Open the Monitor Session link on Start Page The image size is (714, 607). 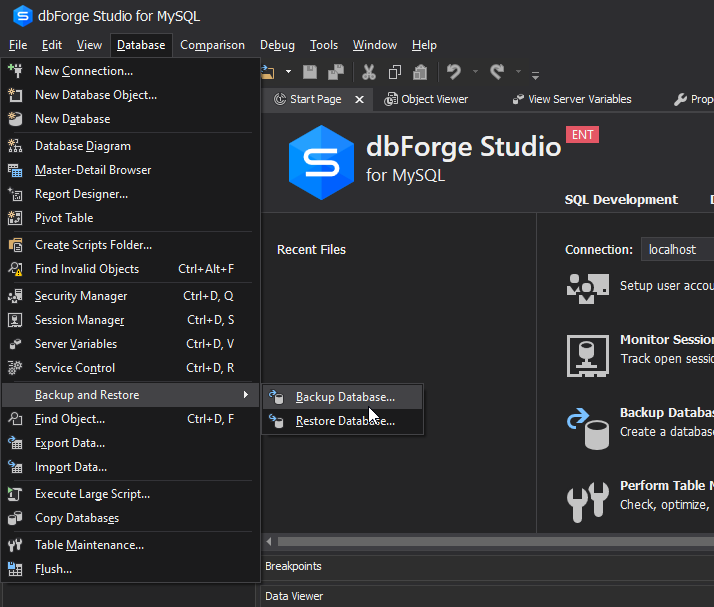click(667, 340)
